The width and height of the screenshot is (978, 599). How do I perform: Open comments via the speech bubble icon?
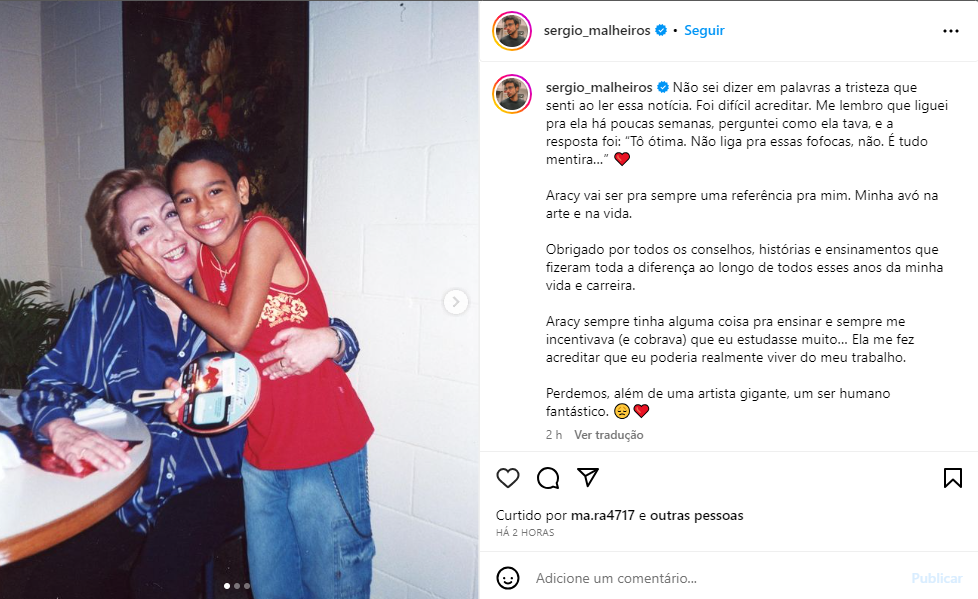(548, 478)
